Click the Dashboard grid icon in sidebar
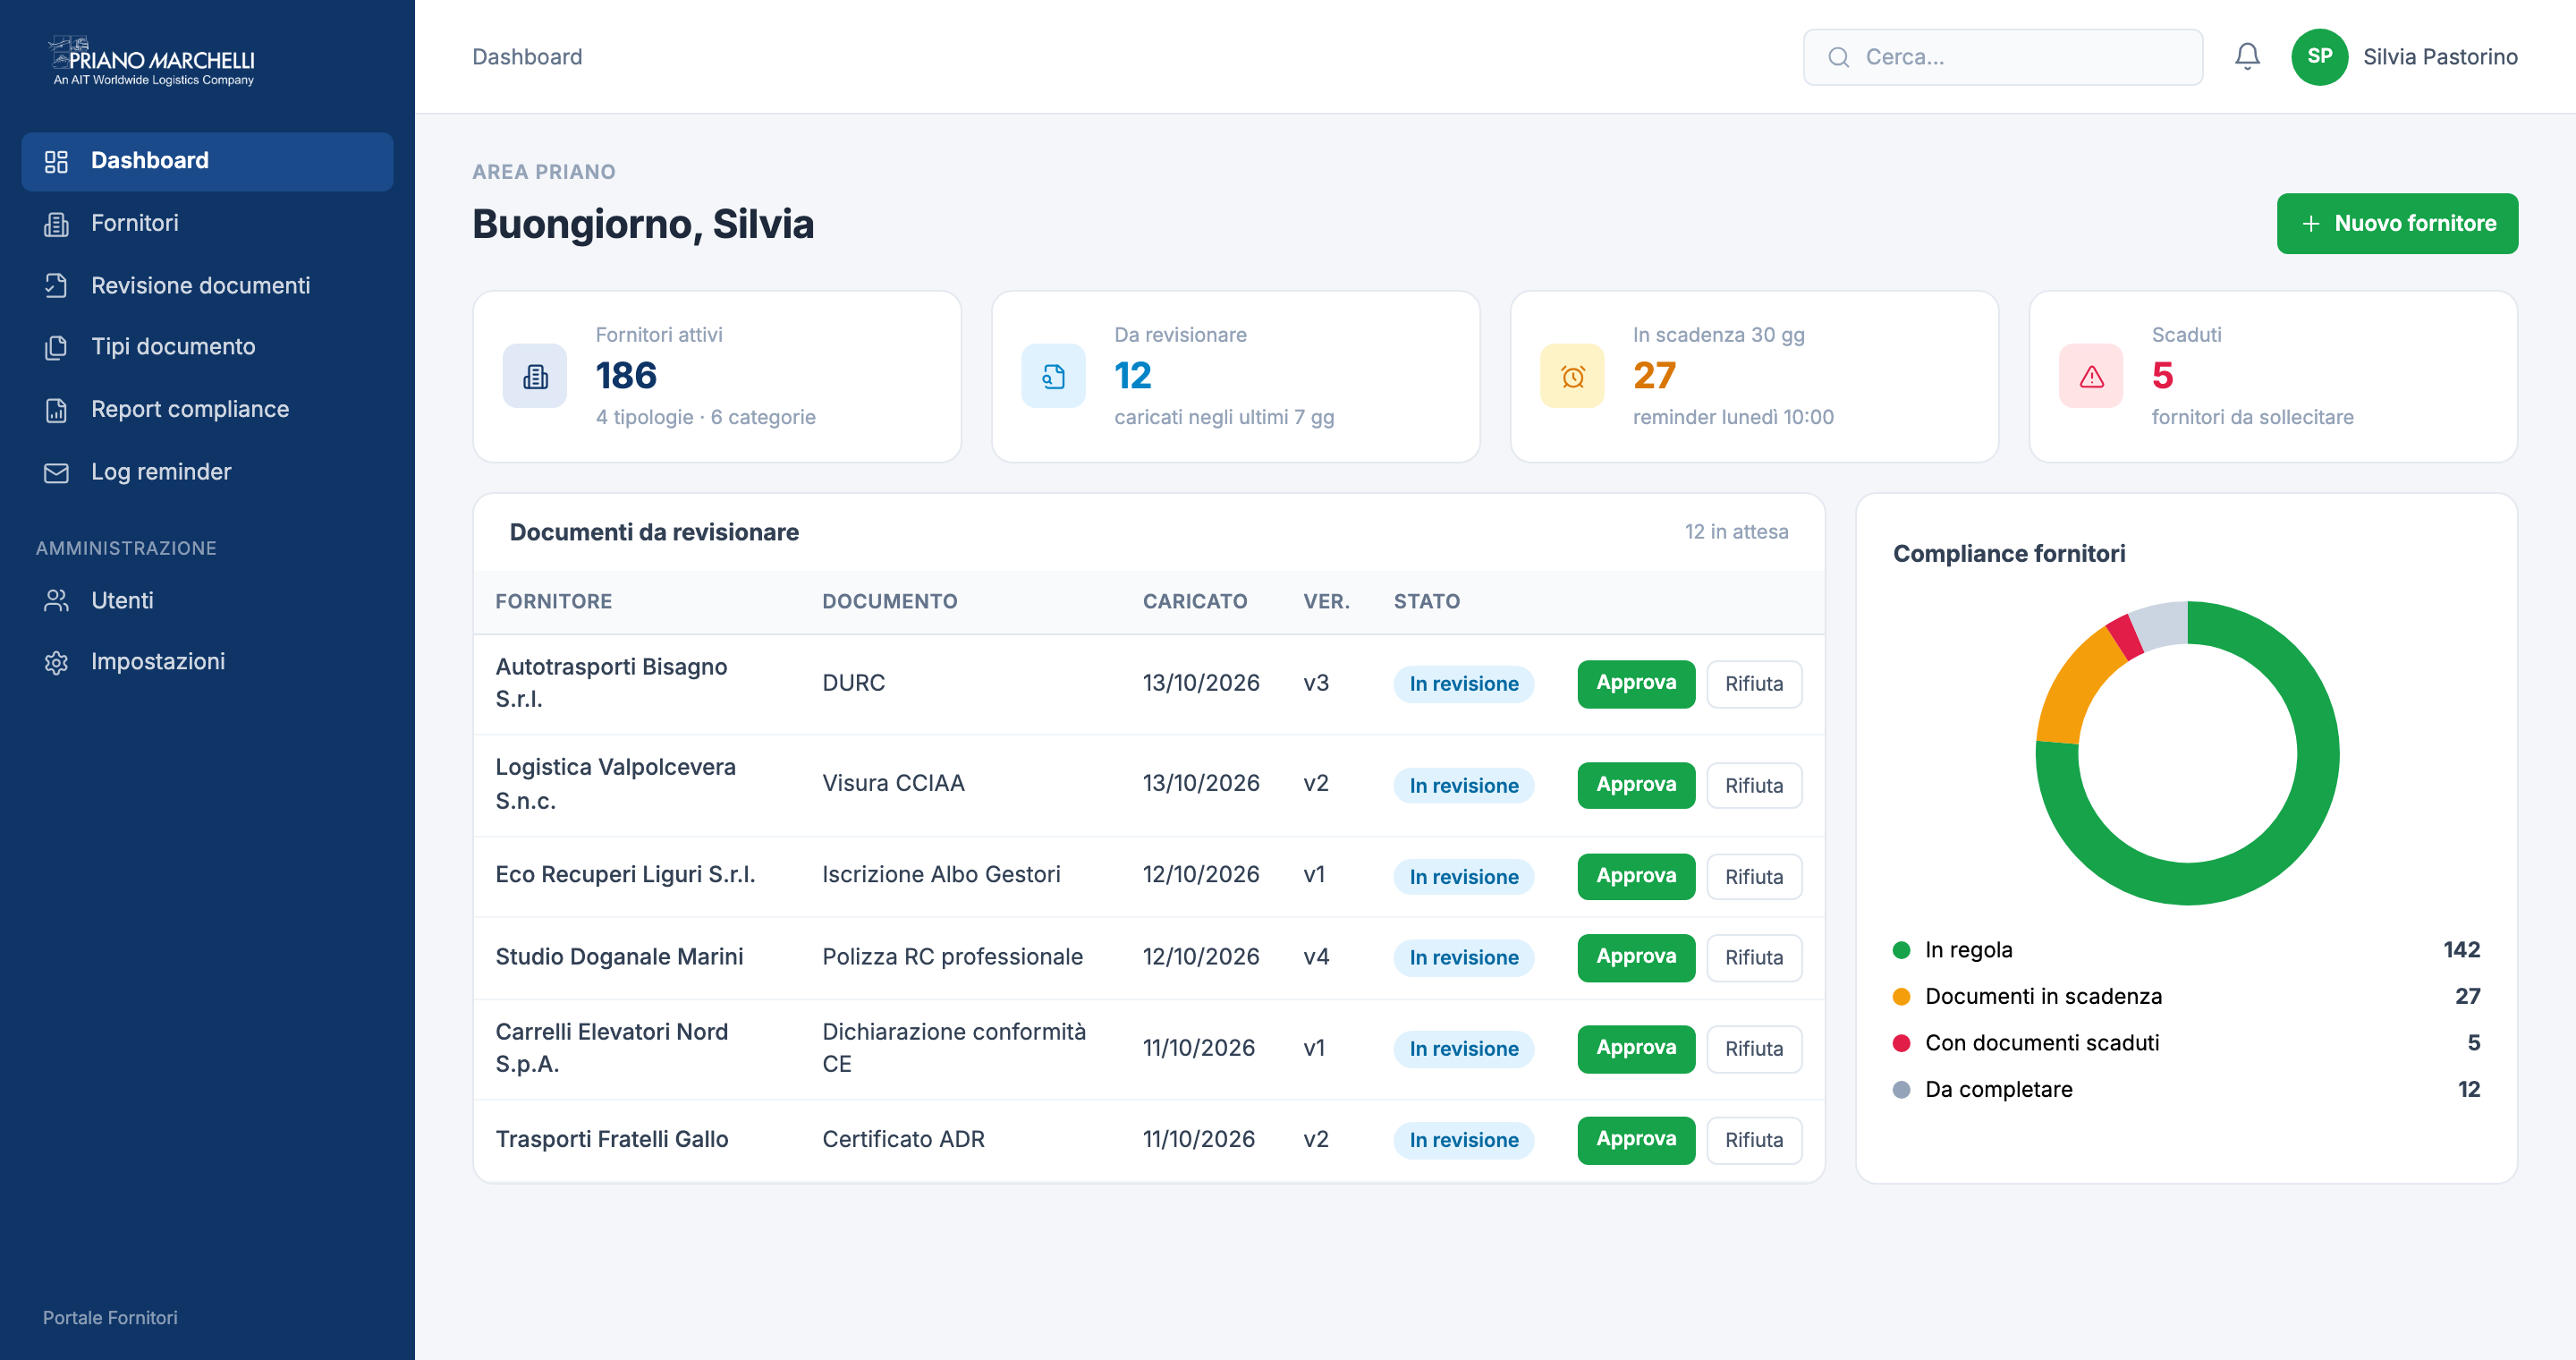Image resolution: width=2576 pixels, height=1360 pixels. coord(56,161)
